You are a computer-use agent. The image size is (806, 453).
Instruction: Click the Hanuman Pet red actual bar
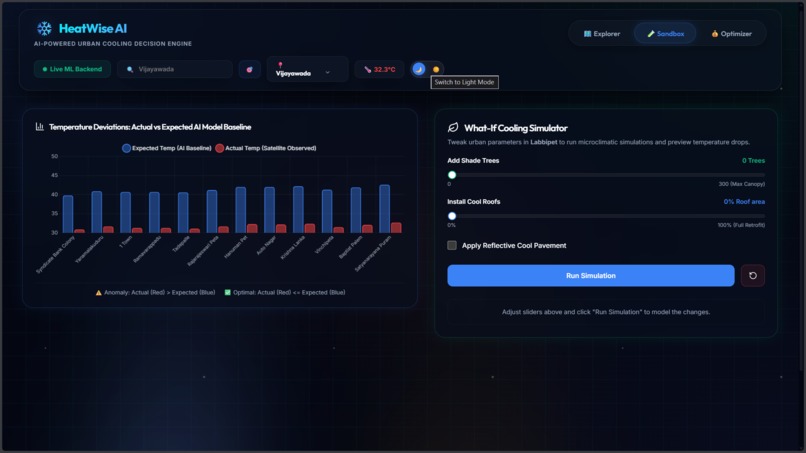(252, 228)
